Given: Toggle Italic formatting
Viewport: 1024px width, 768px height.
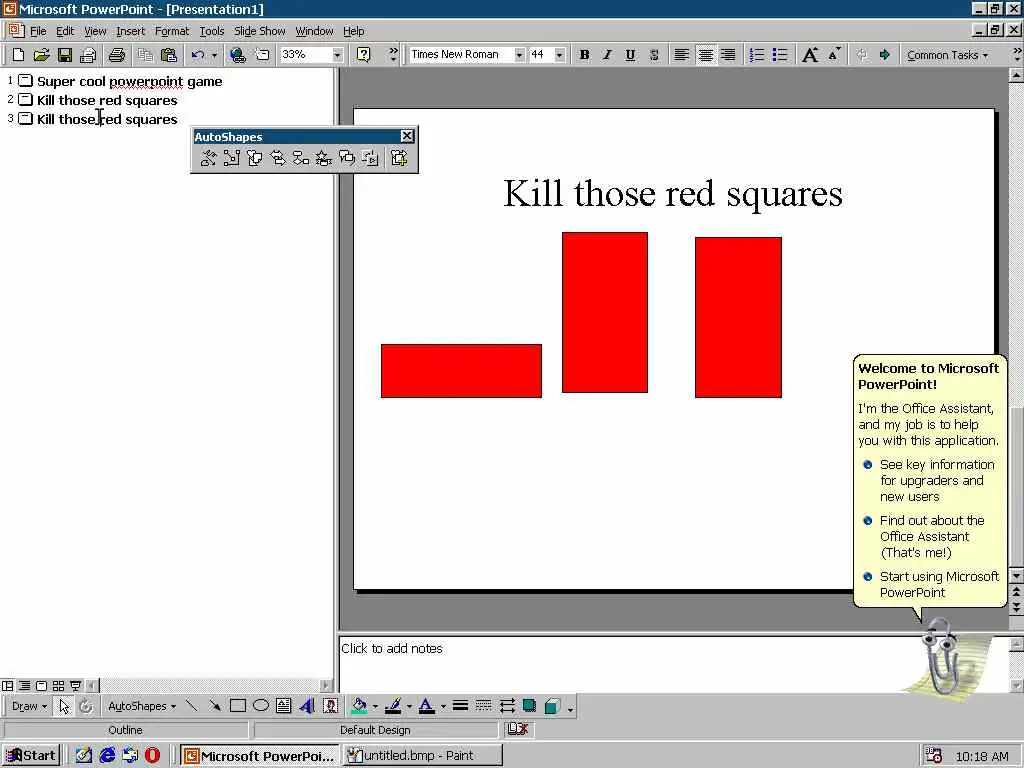Looking at the screenshot, I should [x=607, y=55].
